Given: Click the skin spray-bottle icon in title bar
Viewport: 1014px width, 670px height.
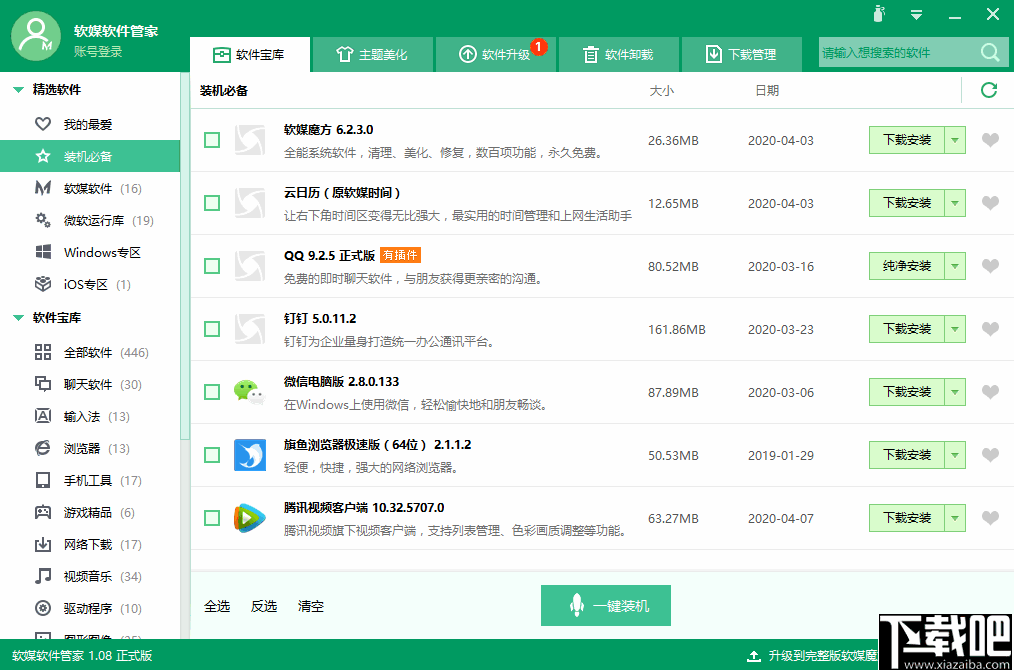Looking at the screenshot, I should [x=878, y=14].
